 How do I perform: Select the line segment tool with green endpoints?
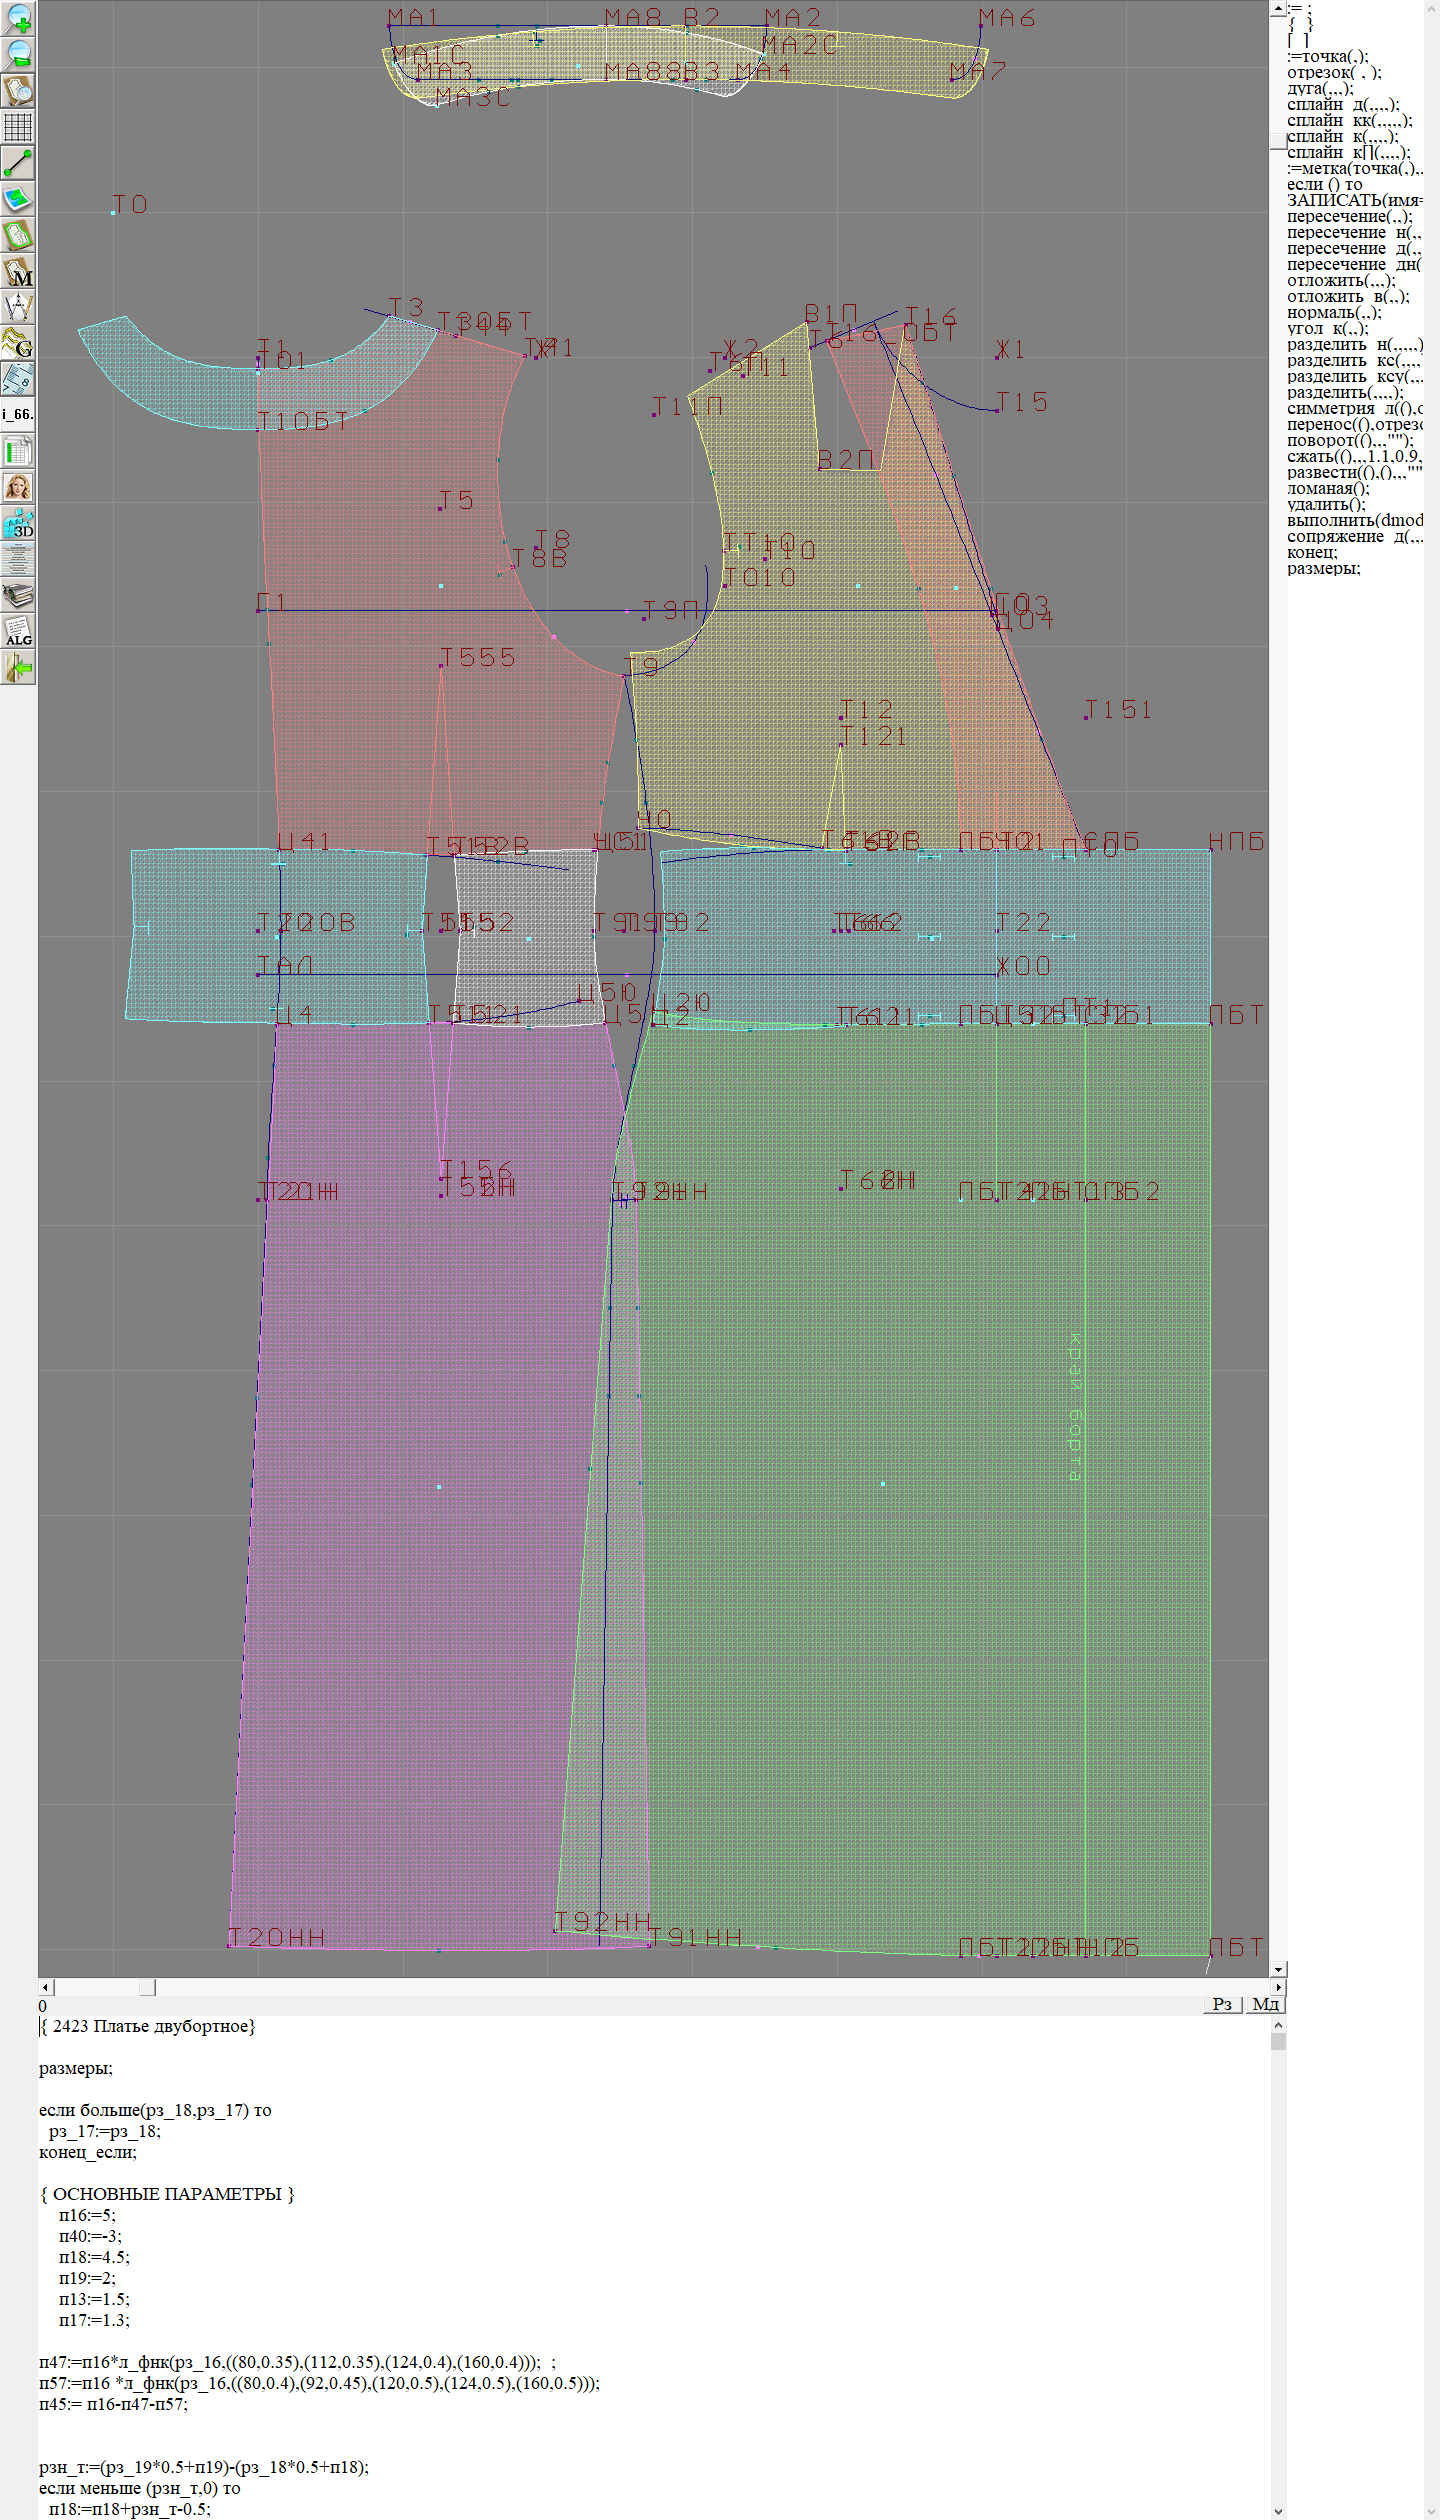point(18,163)
